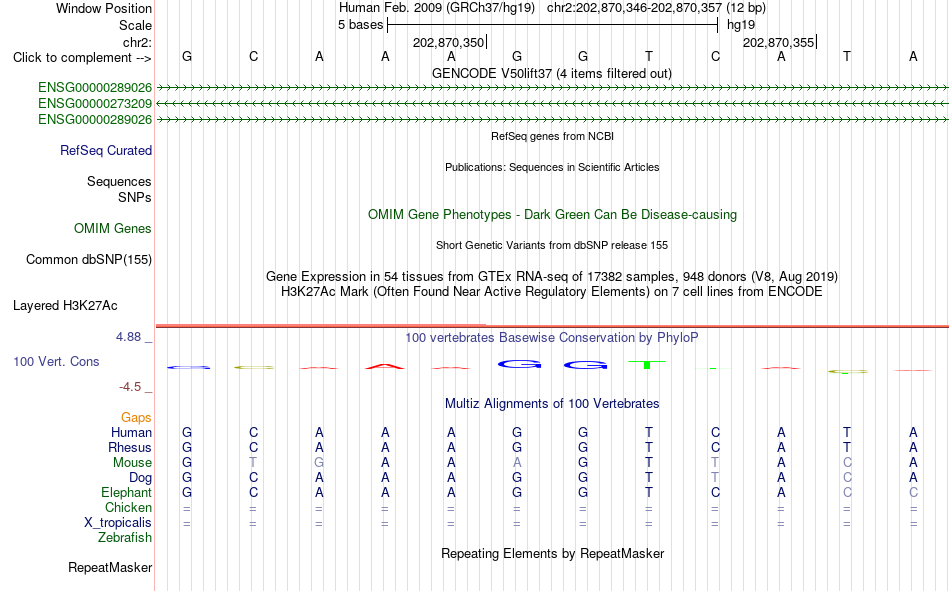Viewport: 950px width, 591px height.
Task: Click the ruler position marker 202,870,355
Action: click(779, 42)
